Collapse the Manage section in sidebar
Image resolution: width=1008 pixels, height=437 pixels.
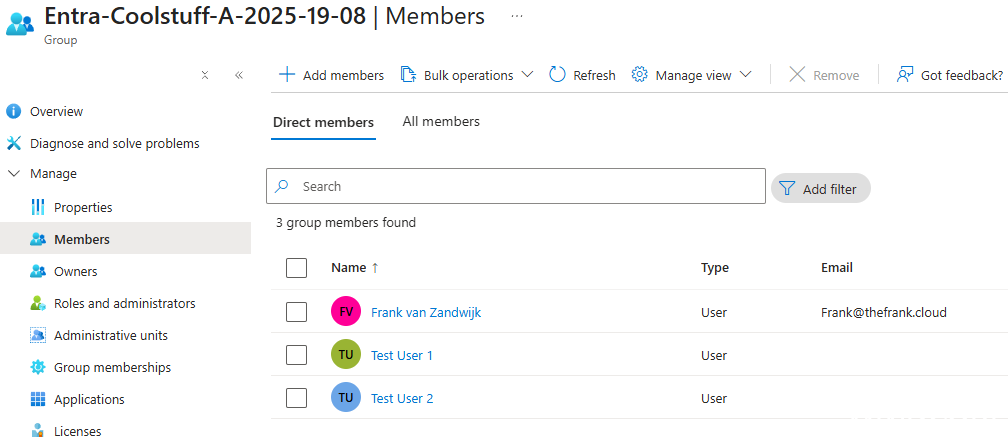tap(14, 174)
